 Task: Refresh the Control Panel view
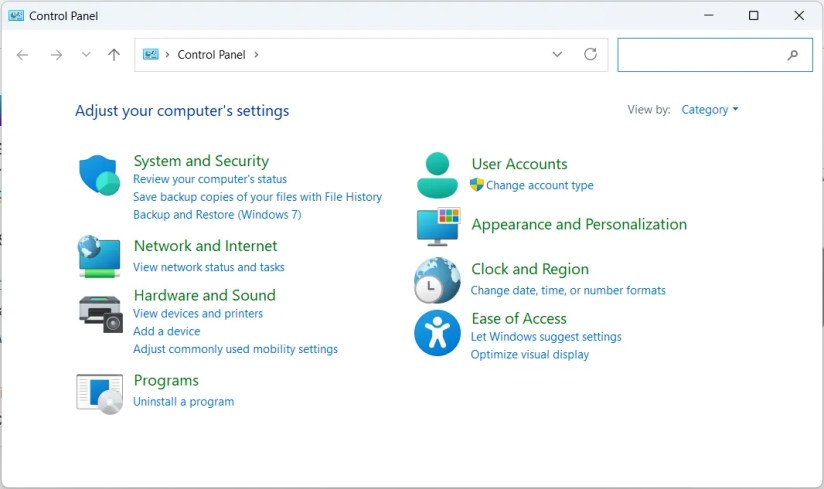591,54
